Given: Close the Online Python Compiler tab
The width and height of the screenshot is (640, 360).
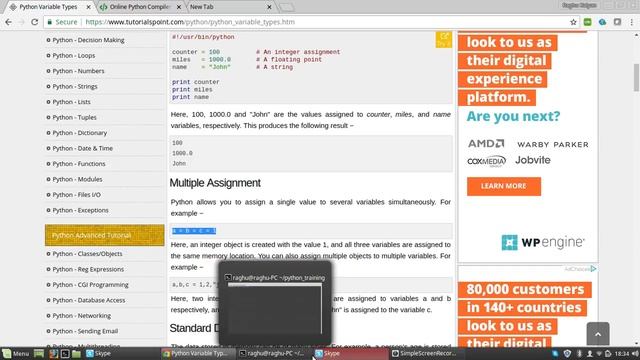Looking at the screenshot, I should pos(179,7).
